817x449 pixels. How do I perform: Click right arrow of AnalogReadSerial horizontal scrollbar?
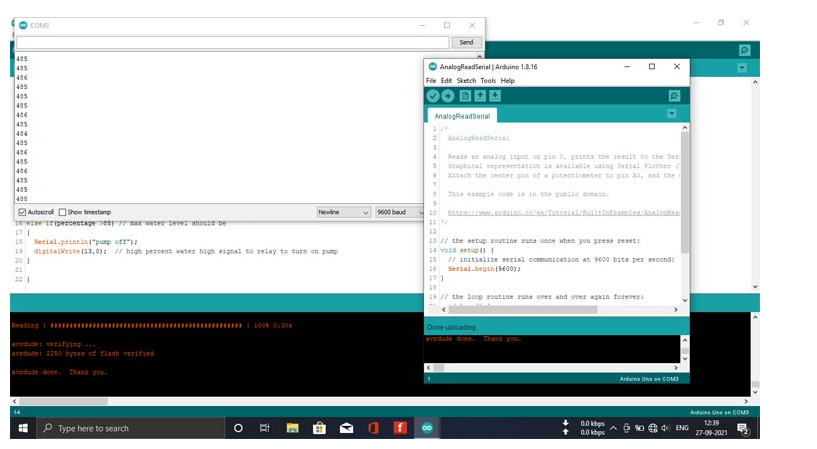676,309
